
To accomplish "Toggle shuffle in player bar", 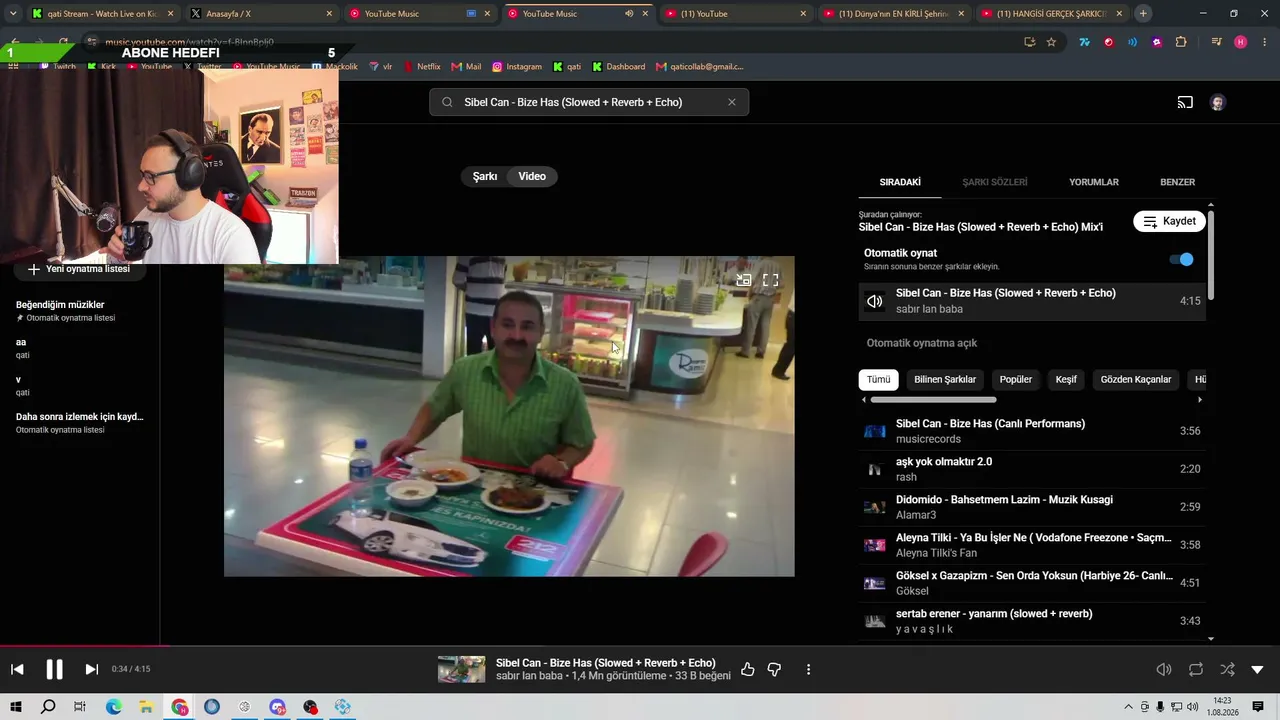I will (x=1227, y=669).
